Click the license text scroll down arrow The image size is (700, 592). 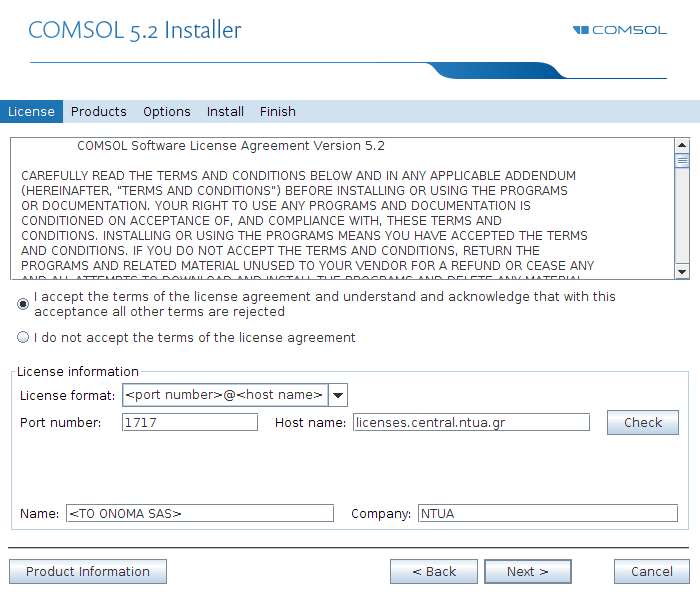pyautogui.click(x=682, y=271)
